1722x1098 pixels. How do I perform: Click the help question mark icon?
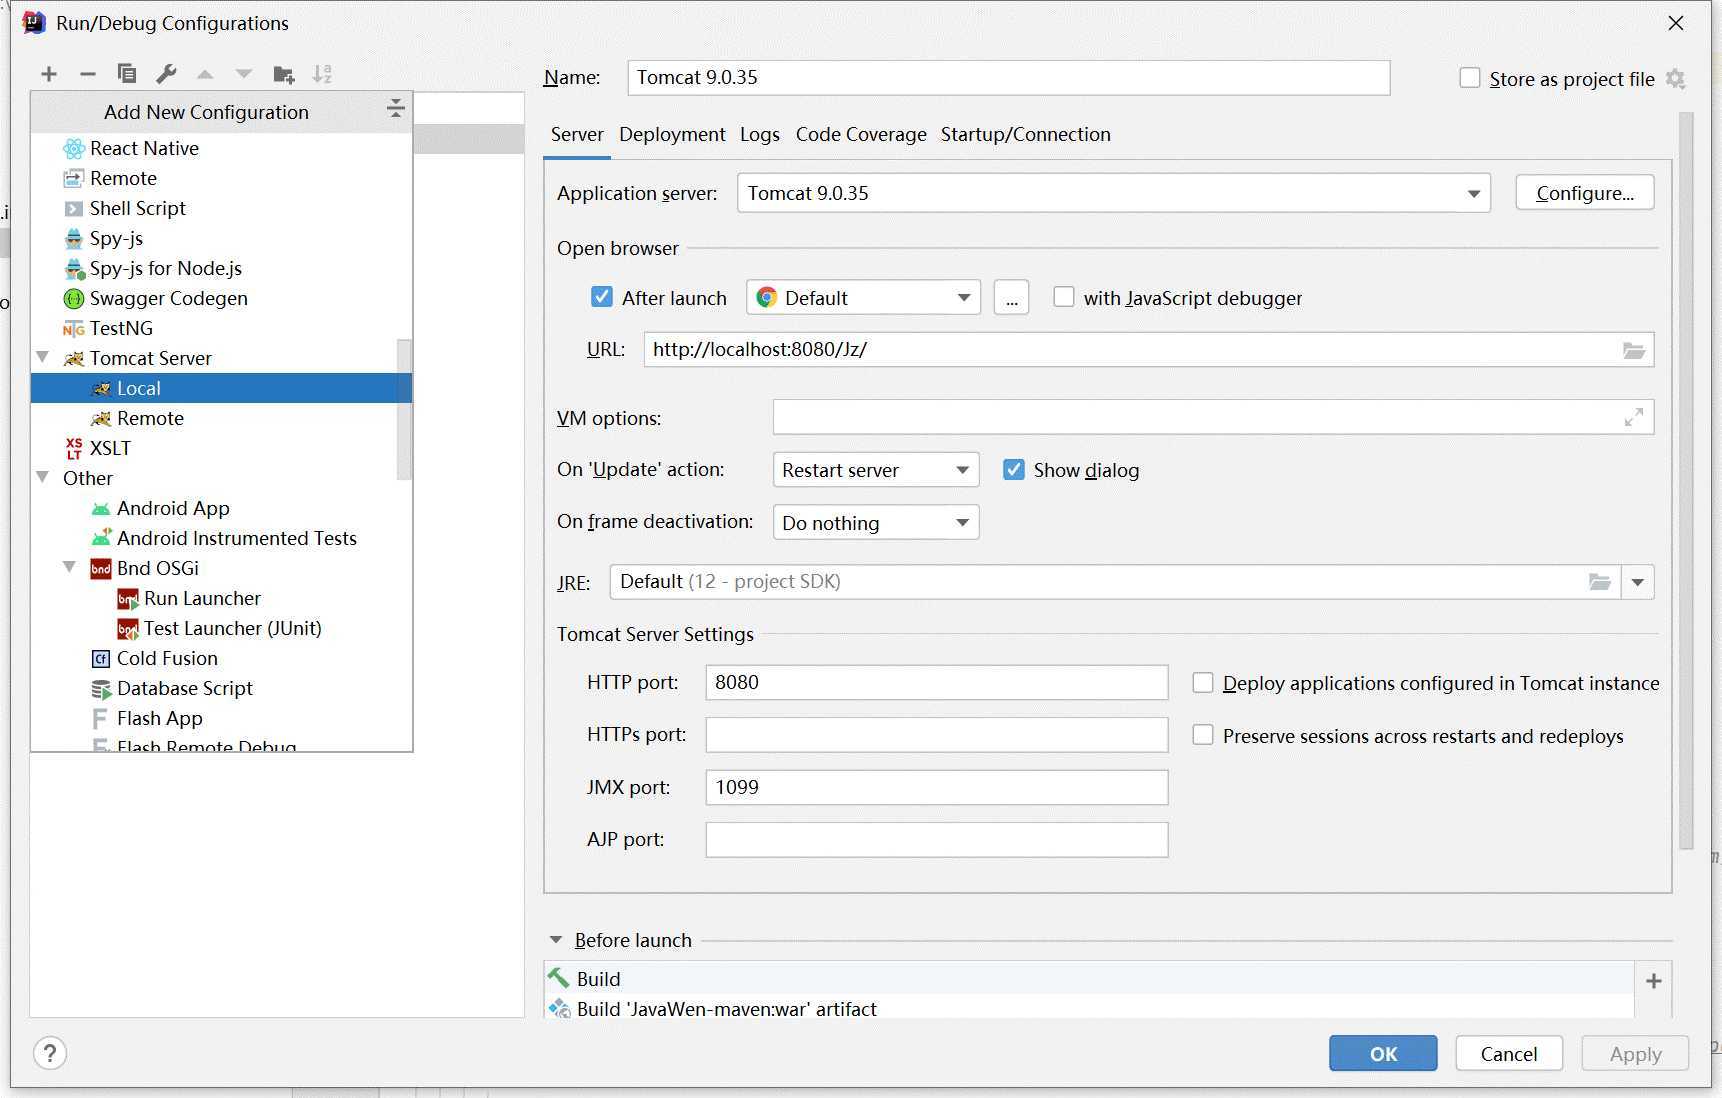[50, 1053]
